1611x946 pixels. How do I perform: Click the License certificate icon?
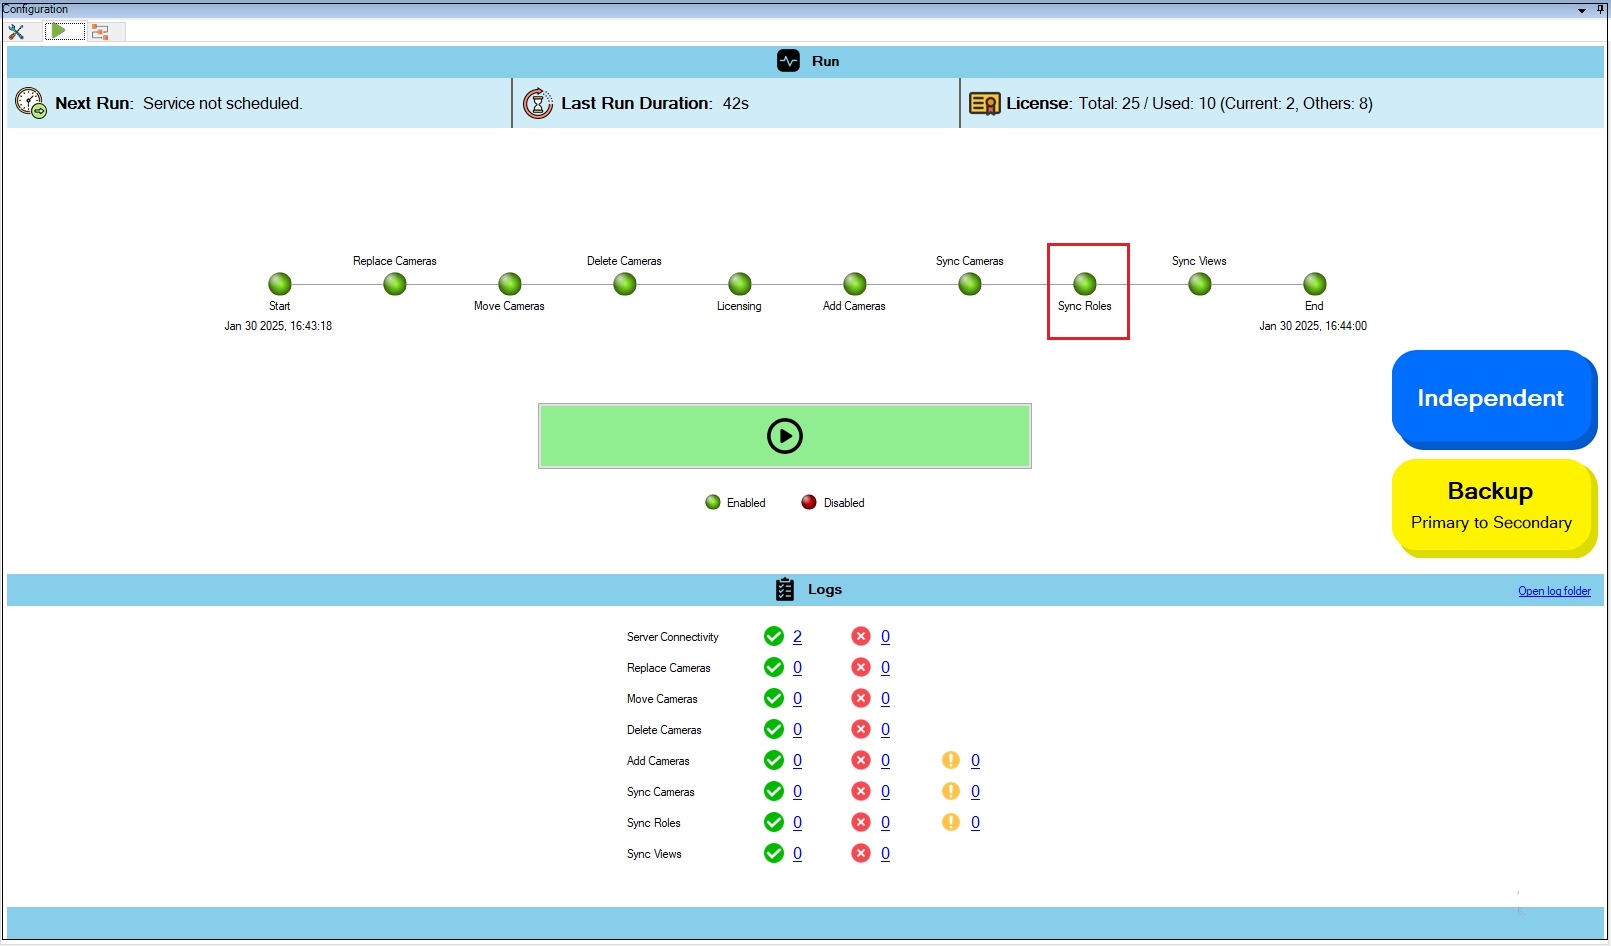point(984,104)
